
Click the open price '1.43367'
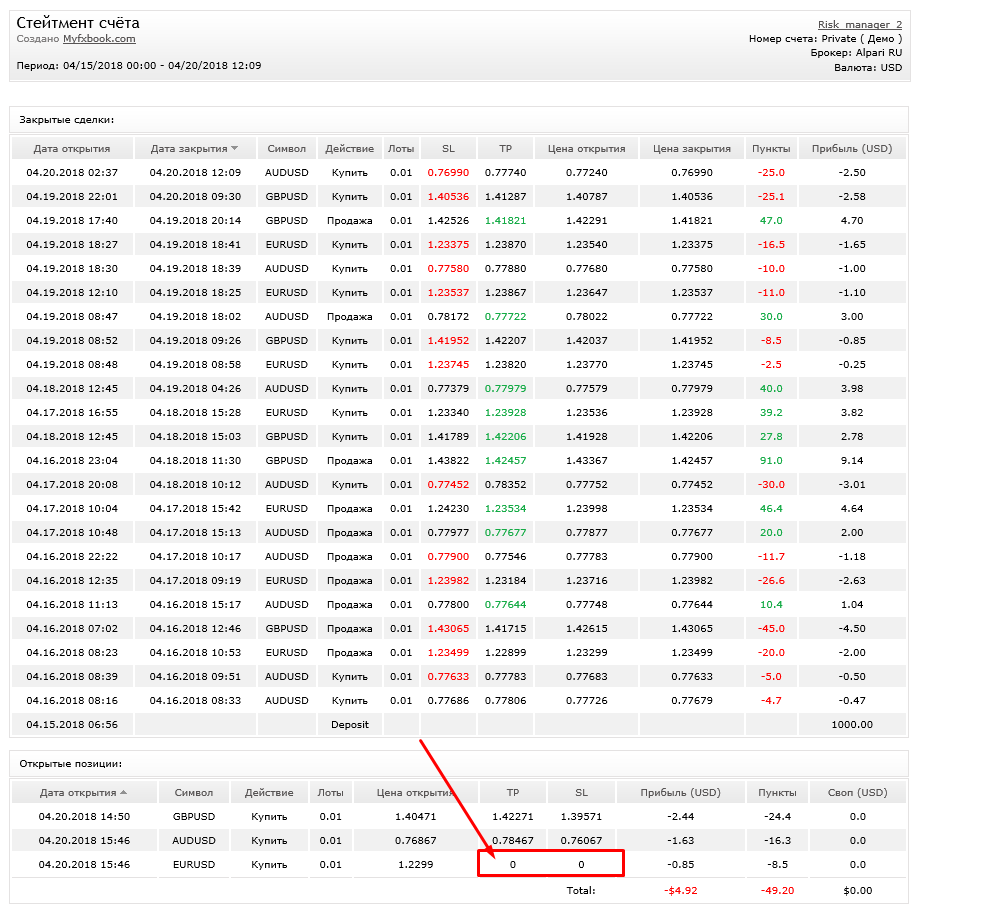586,461
